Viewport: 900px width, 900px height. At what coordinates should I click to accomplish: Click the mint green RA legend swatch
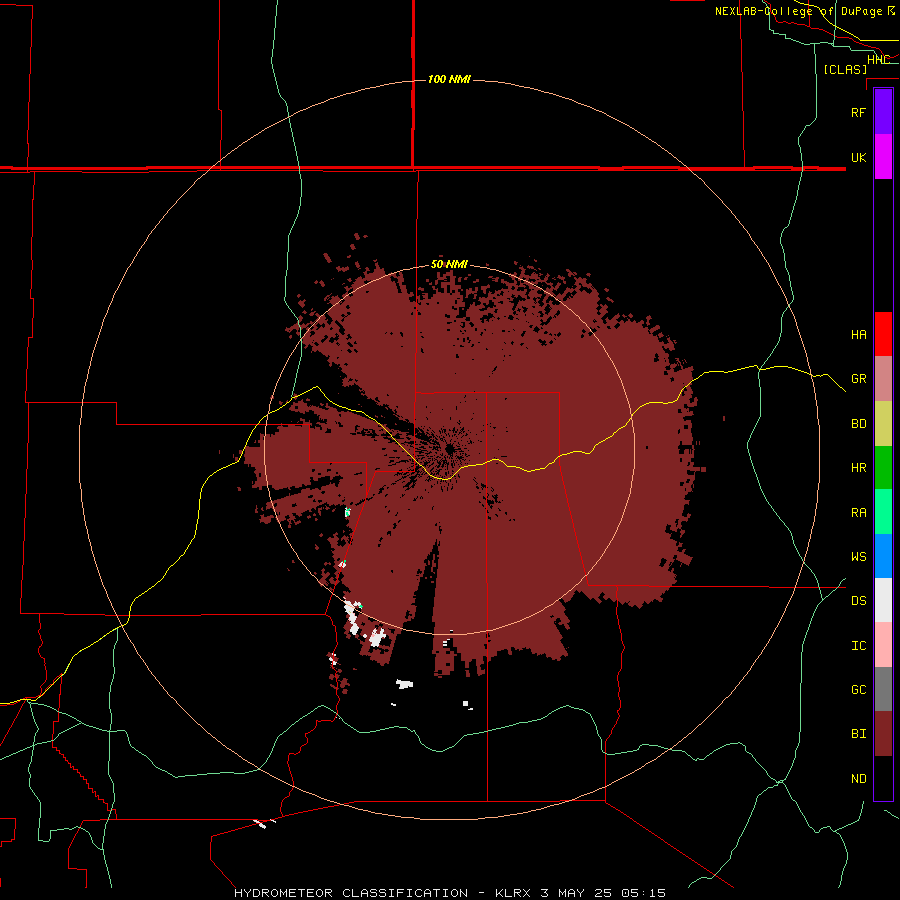tap(883, 512)
